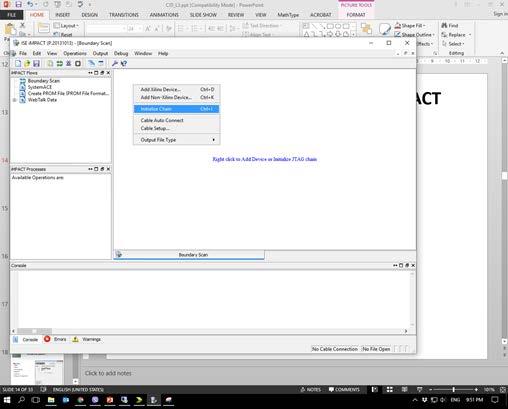The image size is (508, 409).
Task: Open the iMPACT Operations menu
Action: [75, 53]
